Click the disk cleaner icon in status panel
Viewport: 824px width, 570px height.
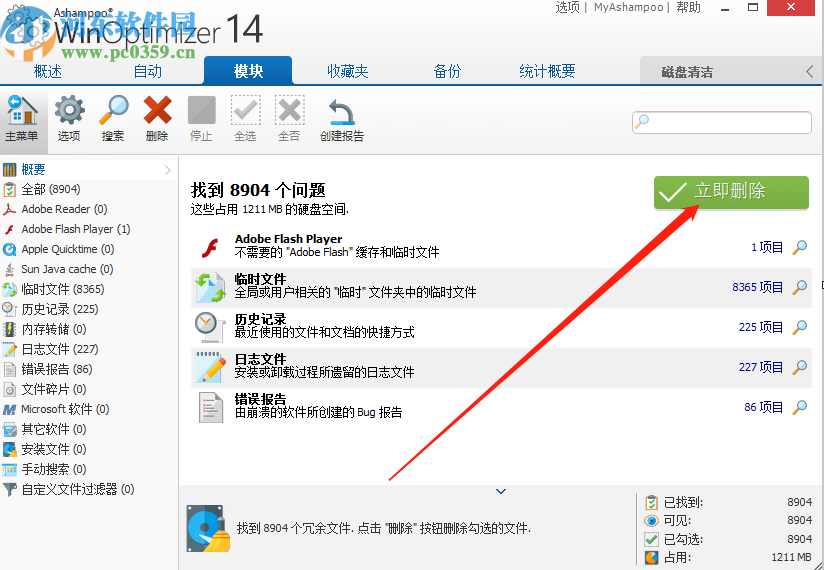(208, 528)
